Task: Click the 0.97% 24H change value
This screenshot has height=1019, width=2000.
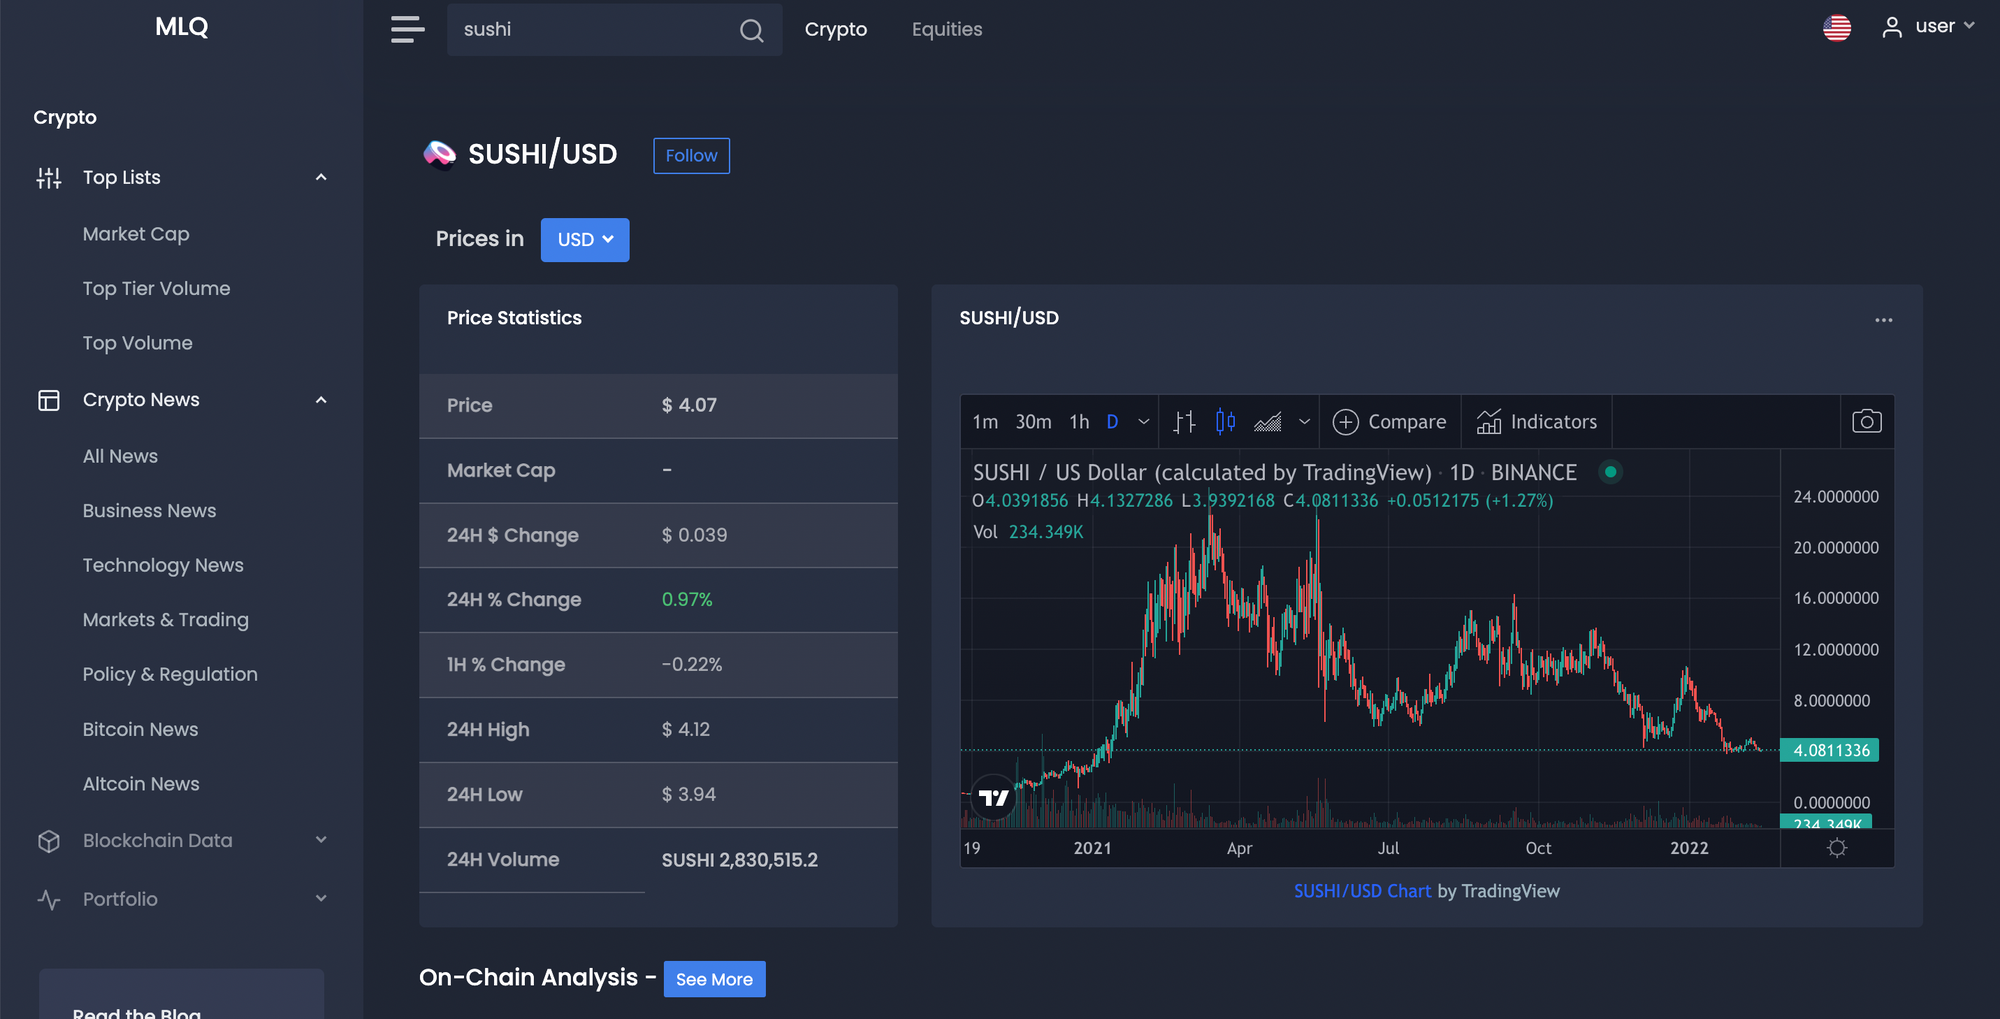Action: [687, 600]
